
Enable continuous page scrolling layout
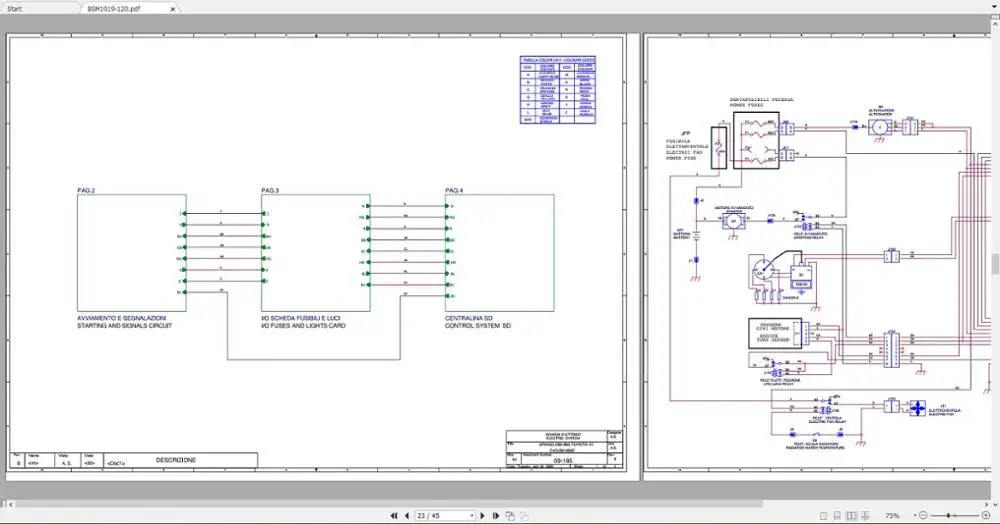(837, 516)
